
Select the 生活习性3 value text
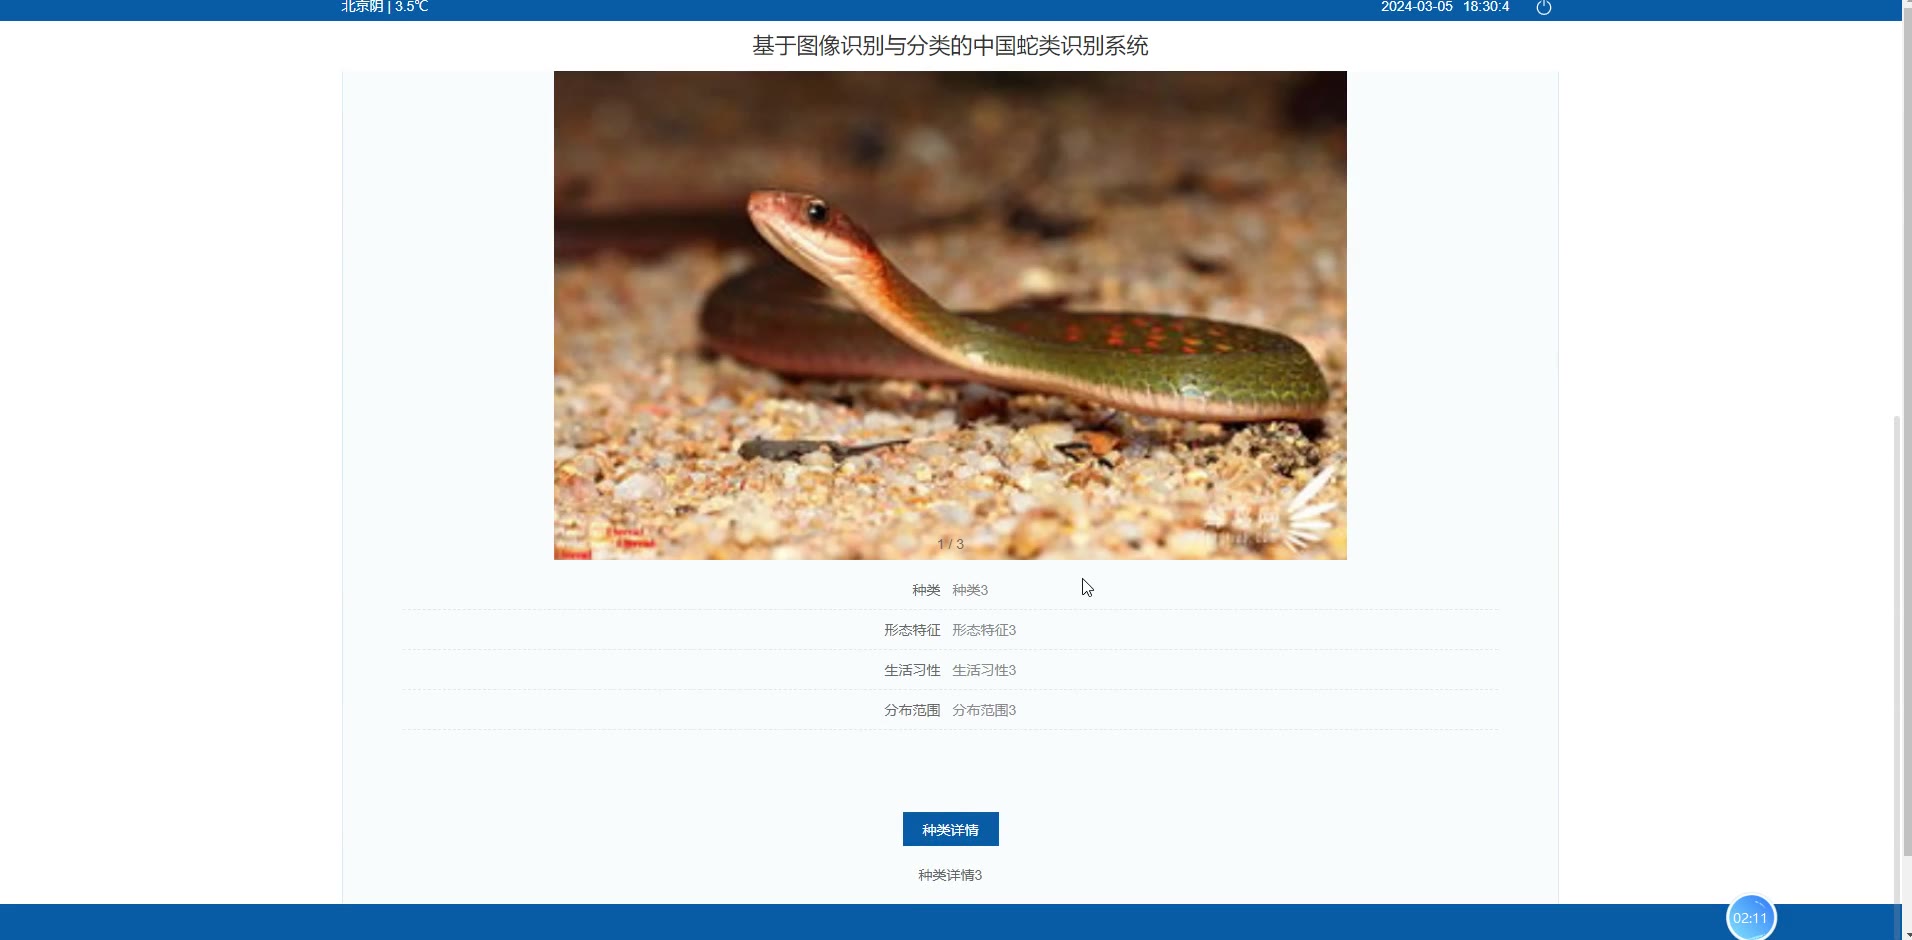tap(984, 670)
